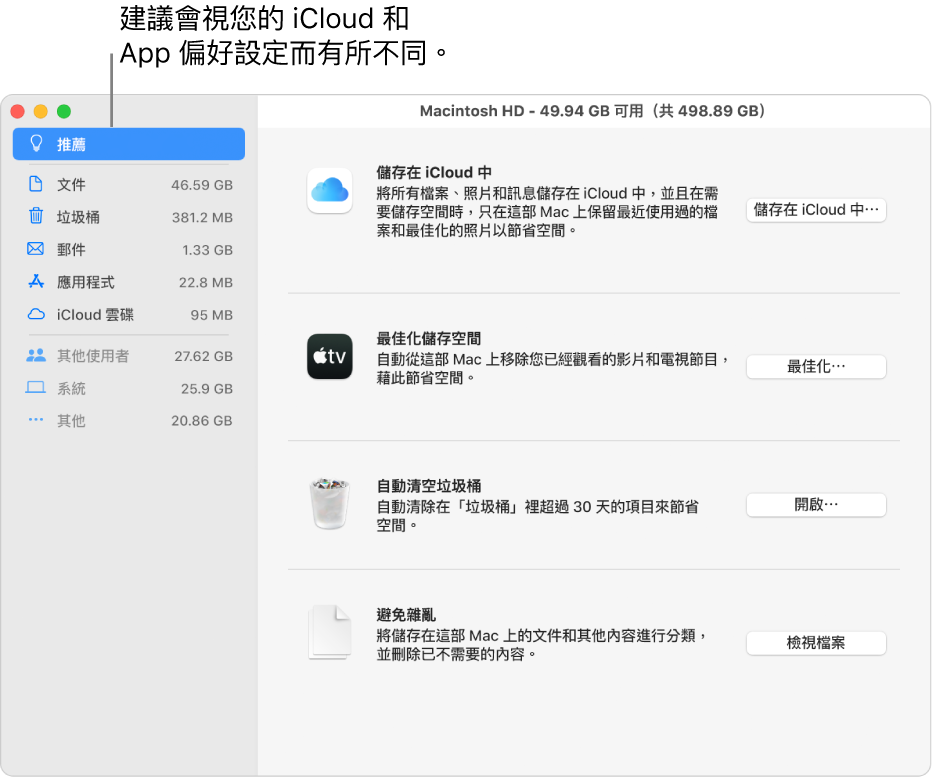The width and height of the screenshot is (934, 777).
Task: Open the 郵件 category in sidebar
Action: click(129, 250)
